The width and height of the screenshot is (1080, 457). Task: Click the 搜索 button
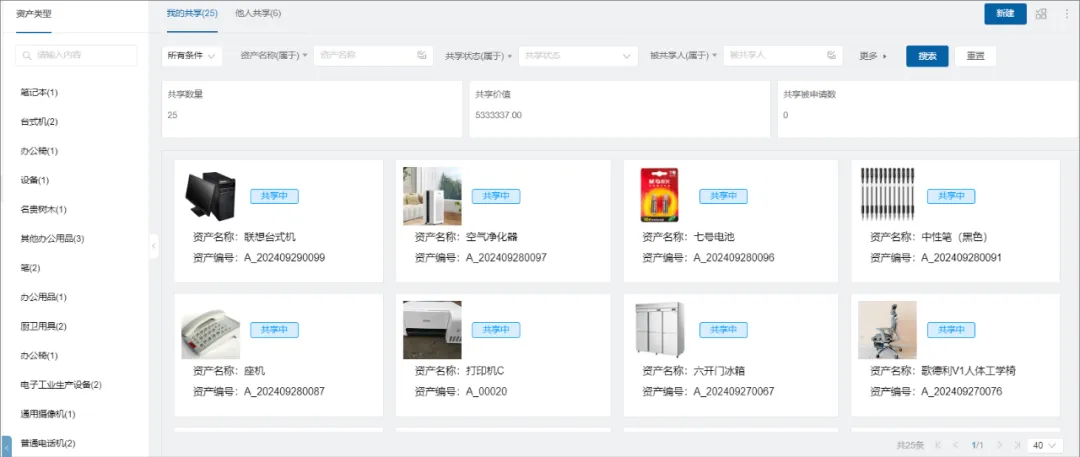pos(927,56)
